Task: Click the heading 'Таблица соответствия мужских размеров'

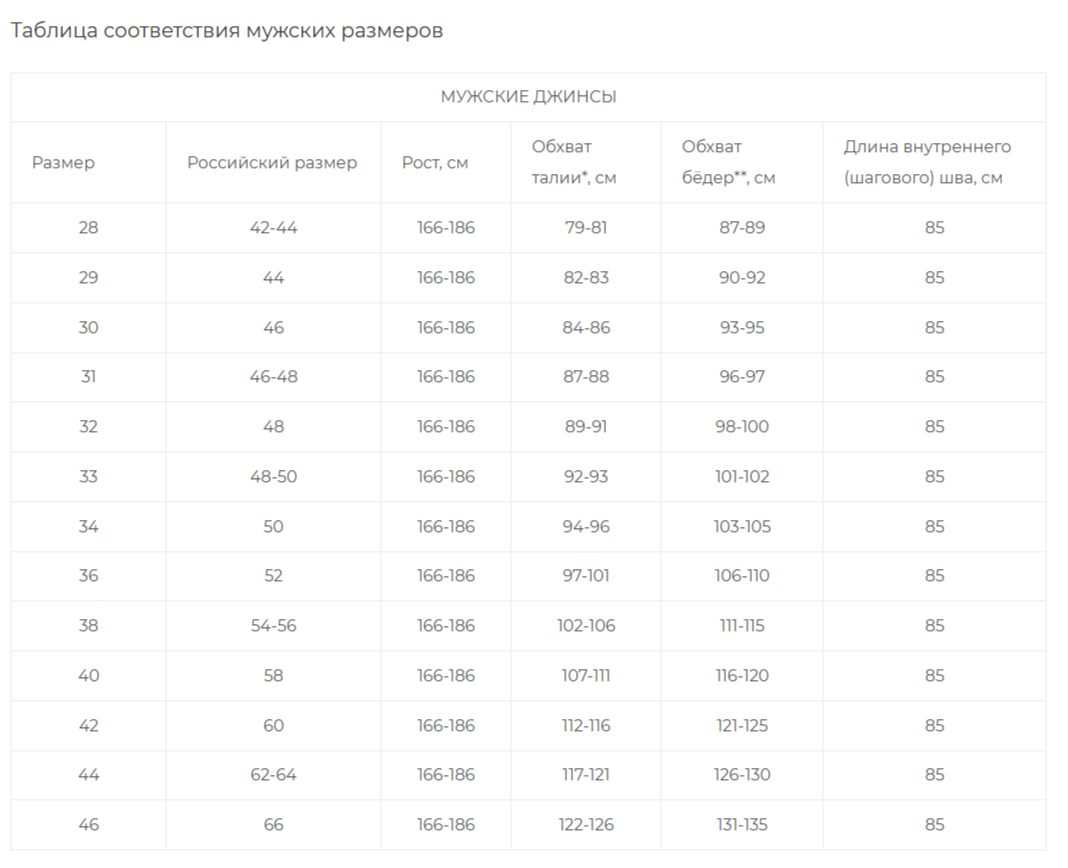Action: (226, 31)
